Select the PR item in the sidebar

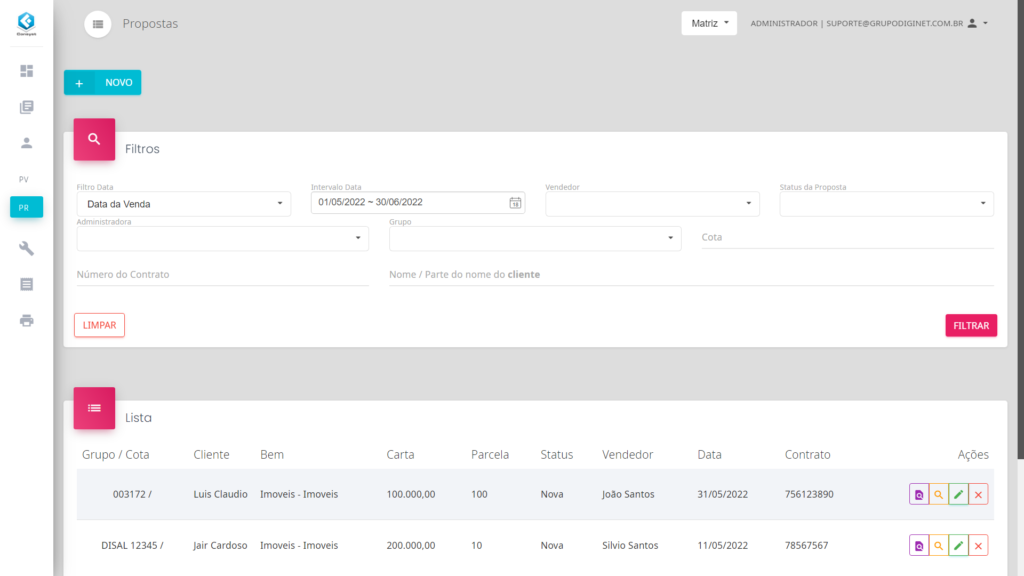click(26, 207)
